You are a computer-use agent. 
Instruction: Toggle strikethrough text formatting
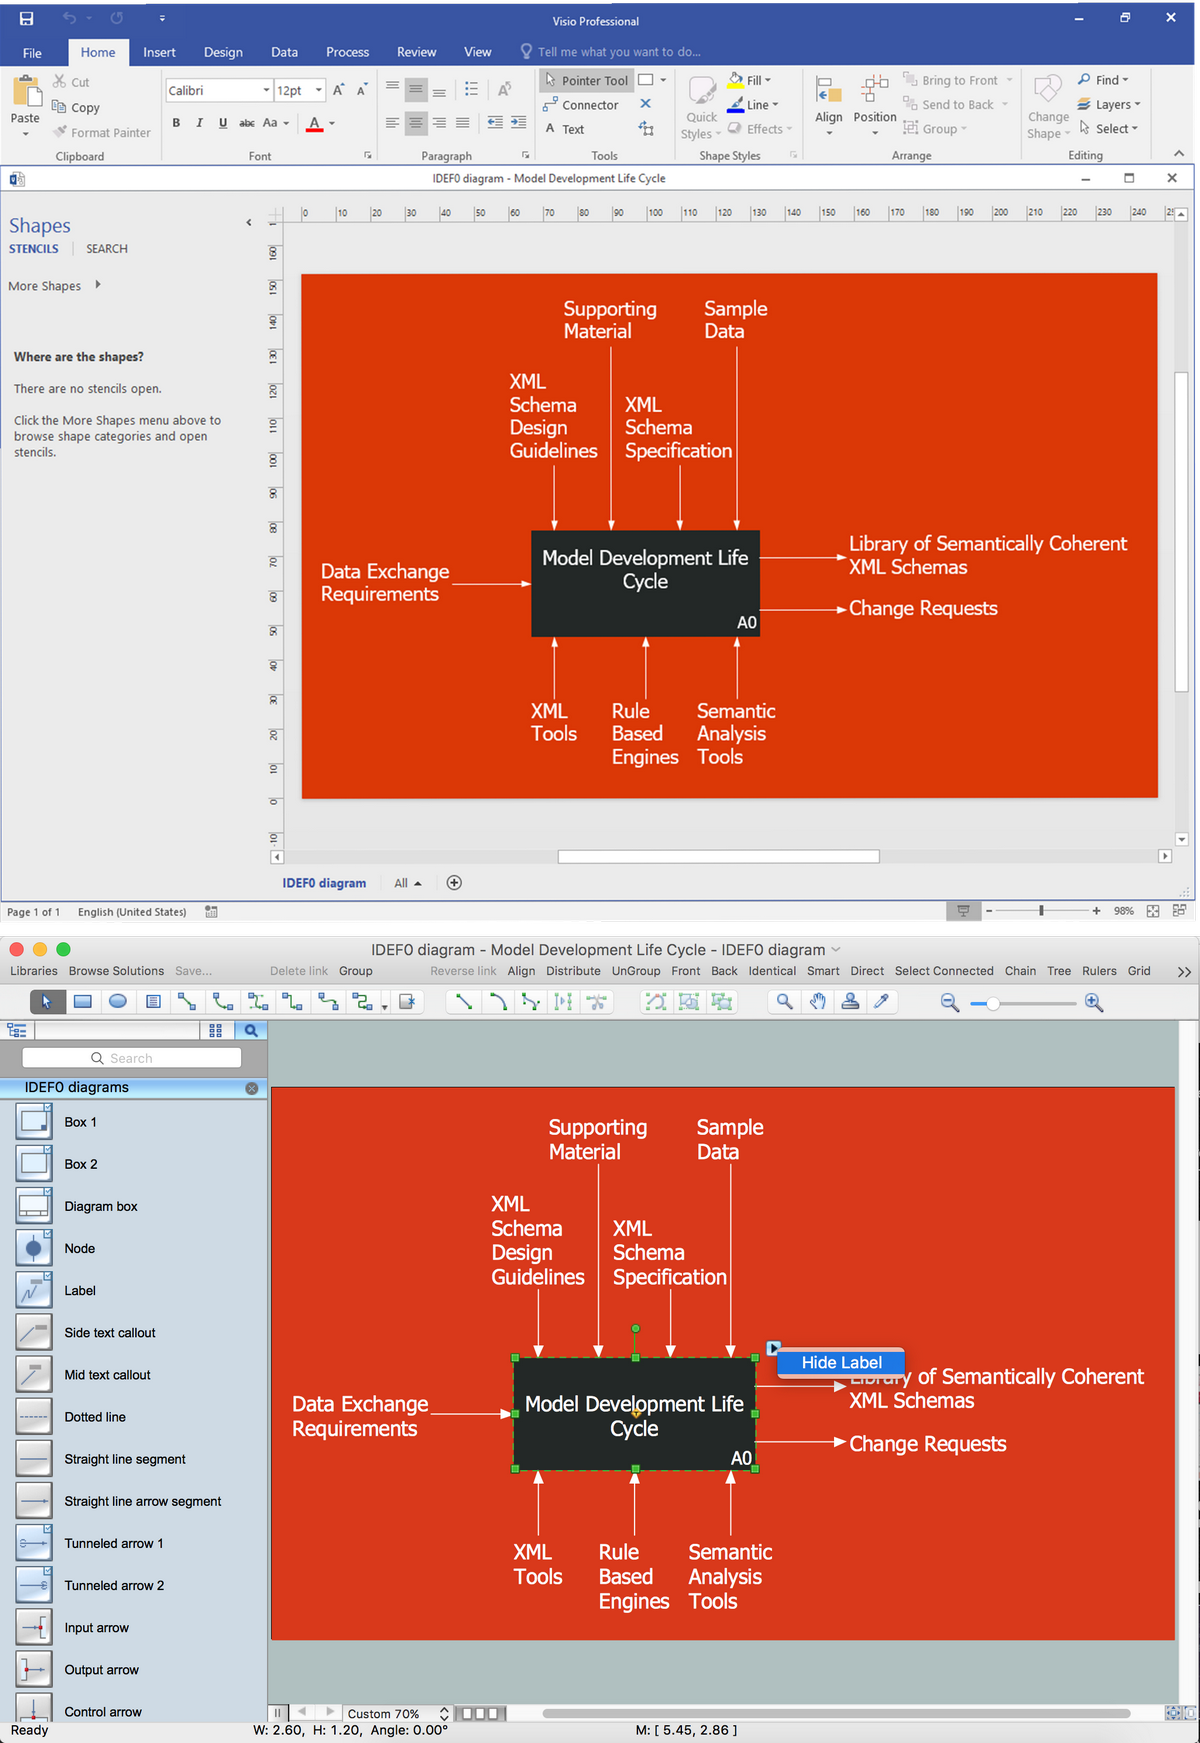point(246,123)
